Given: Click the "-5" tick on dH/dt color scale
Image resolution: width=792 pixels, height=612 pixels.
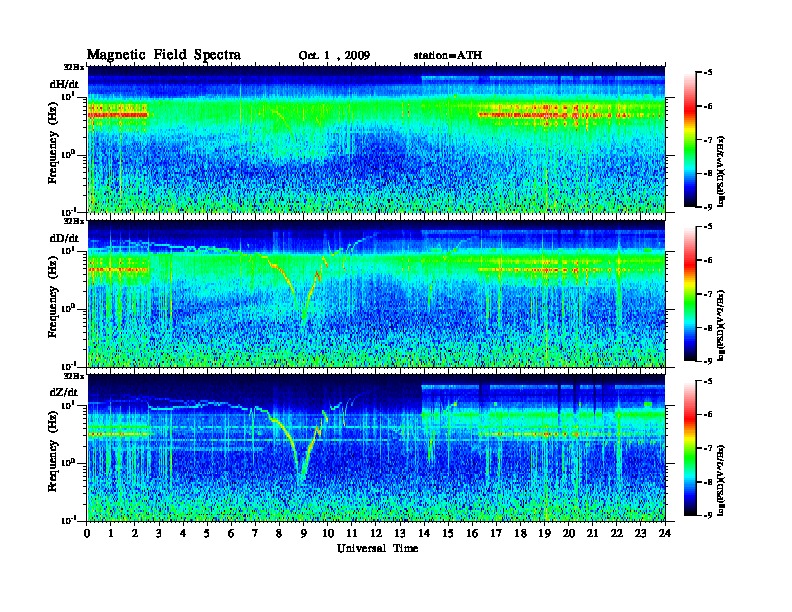Looking at the screenshot, I should 709,73.
